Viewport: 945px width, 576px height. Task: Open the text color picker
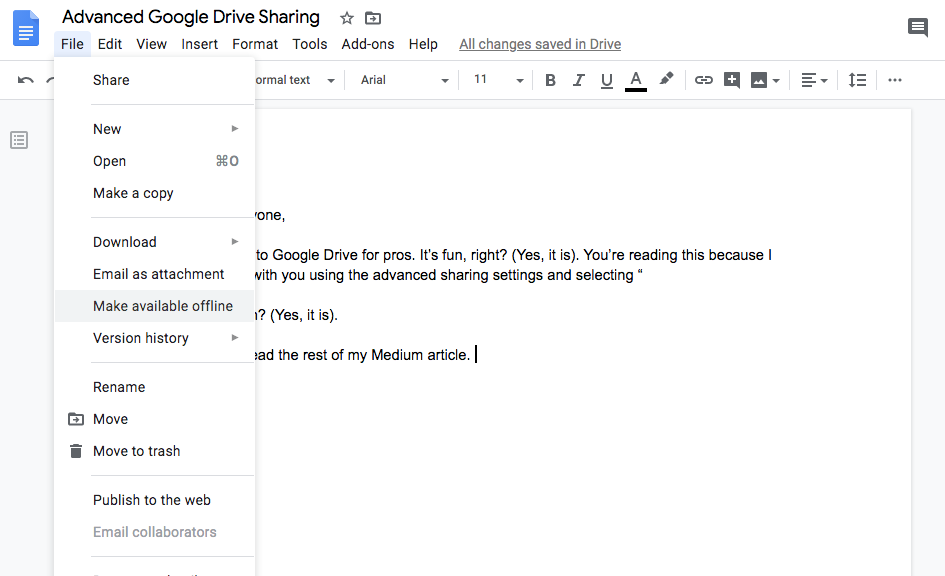click(x=636, y=81)
